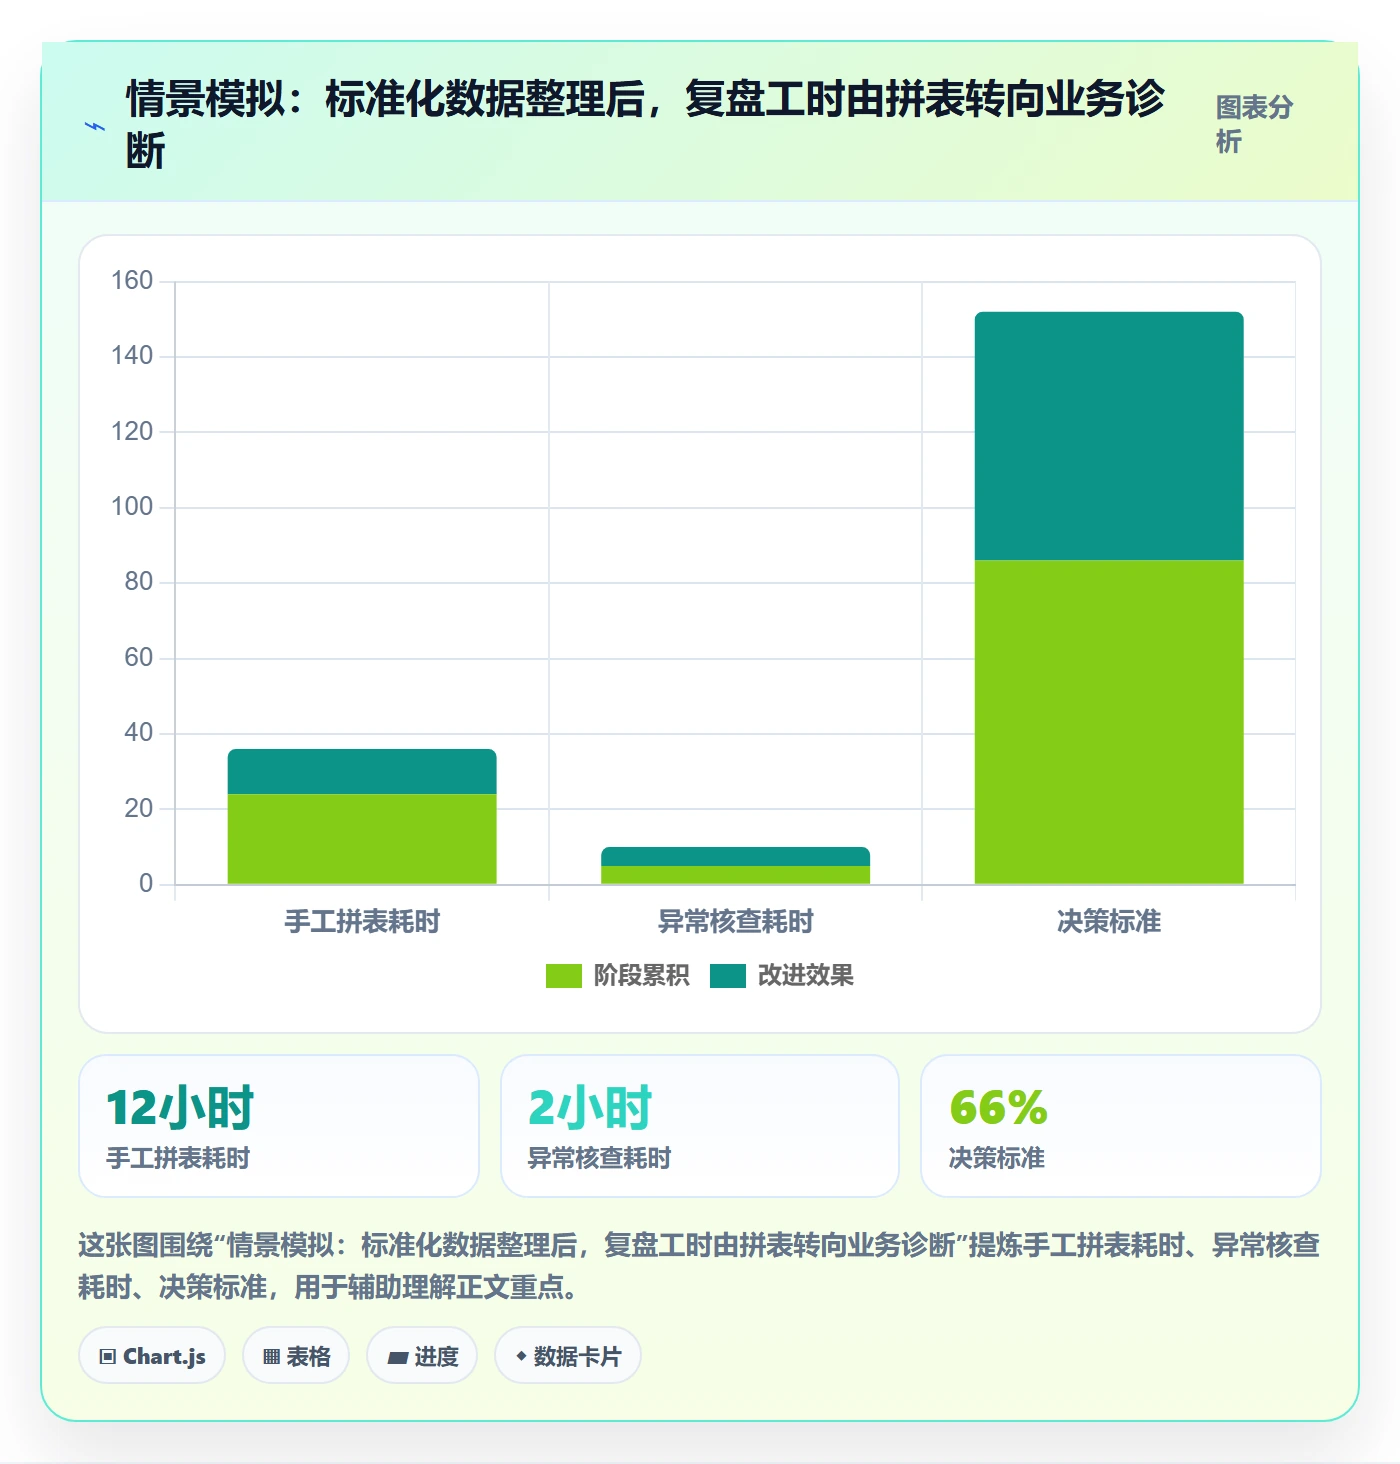Image resolution: width=1400 pixels, height=1464 pixels.
Task: Click the green segment of the 决策标准 bar
Action: click(x=1109, y=722)
